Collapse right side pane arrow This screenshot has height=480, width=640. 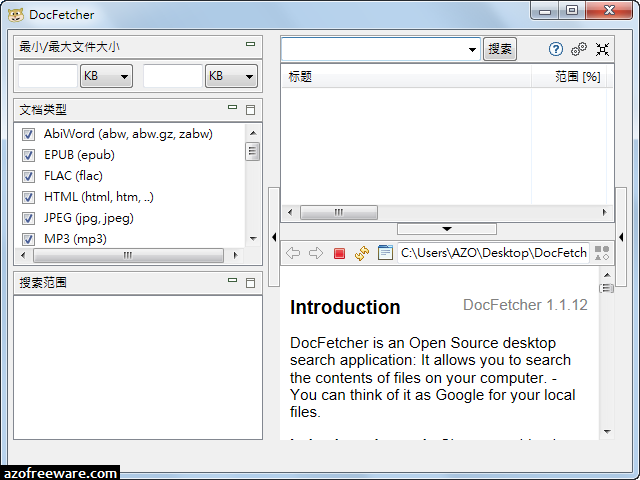pos(621,237)
